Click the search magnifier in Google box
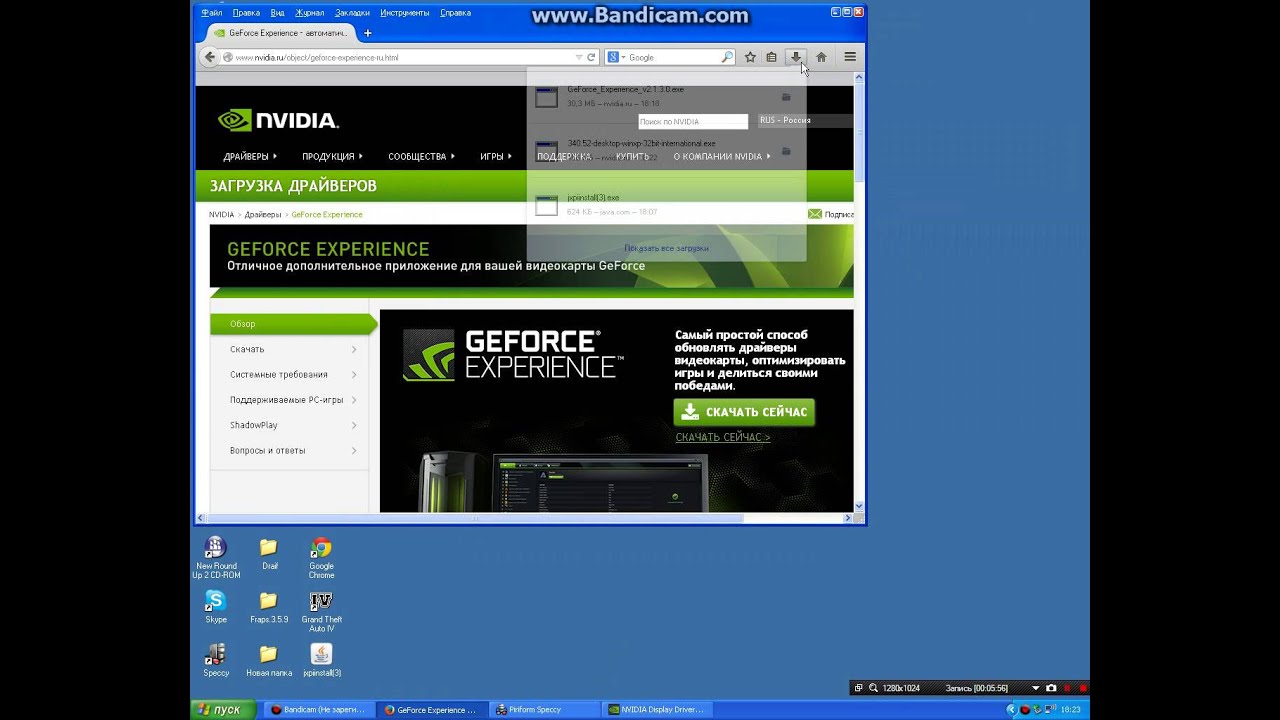The height and width of the screenshot is (720, 1280). 727,57
